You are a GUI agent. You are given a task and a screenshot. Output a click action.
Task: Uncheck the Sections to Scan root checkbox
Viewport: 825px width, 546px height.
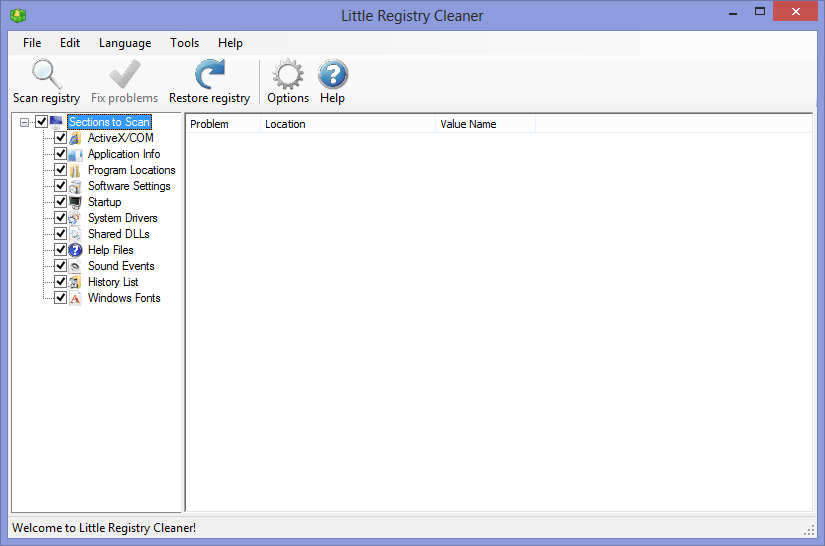[42, 122]
